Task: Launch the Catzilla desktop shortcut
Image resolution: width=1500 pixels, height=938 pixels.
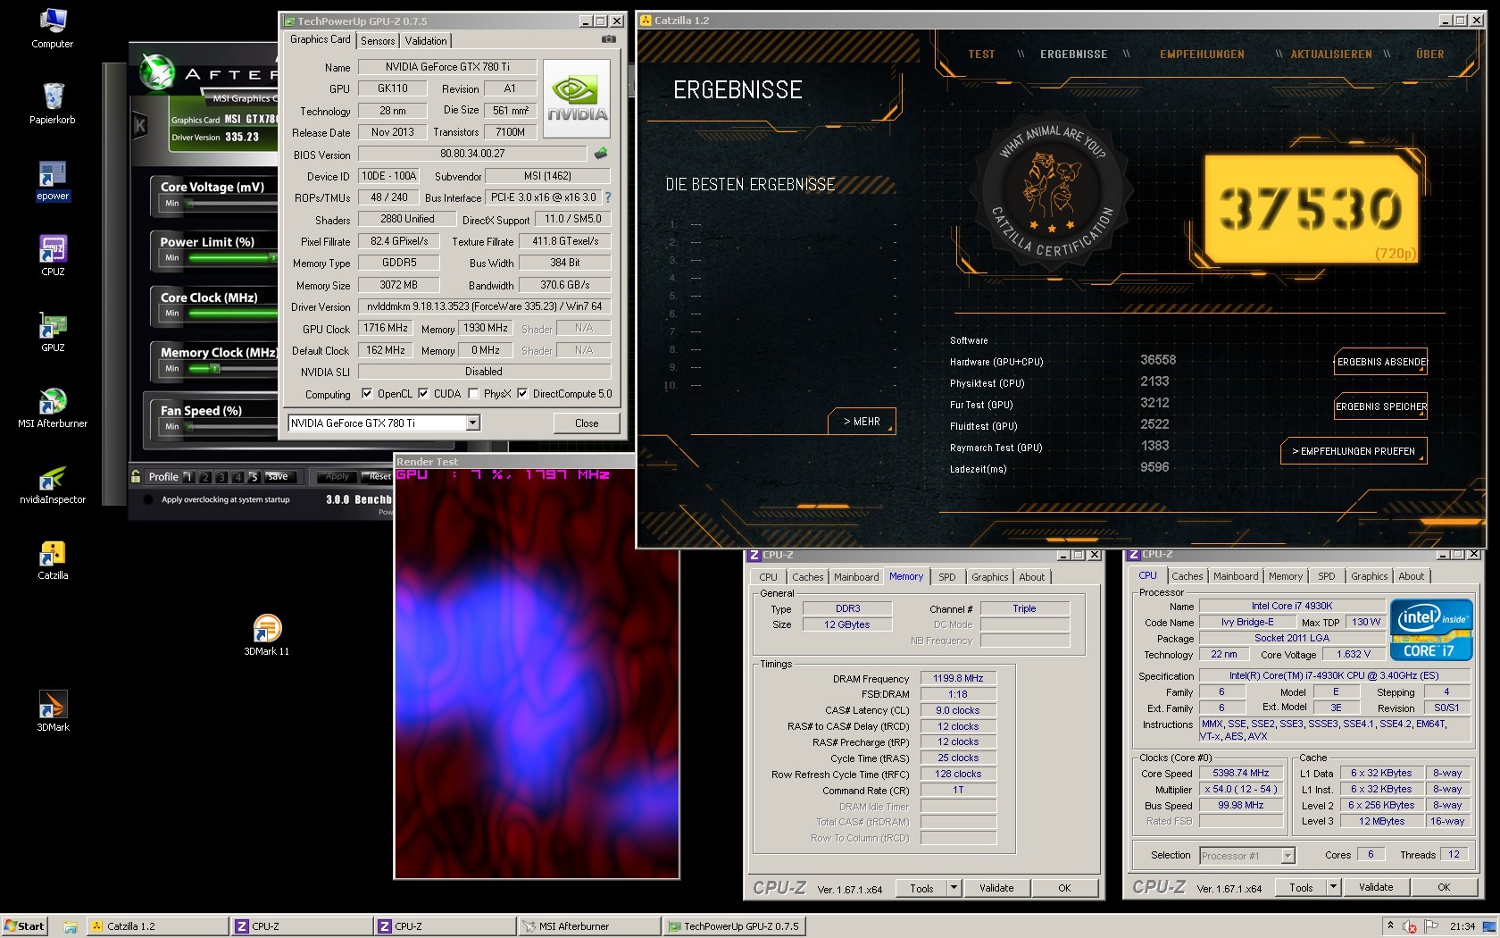Action: (52, 559)
